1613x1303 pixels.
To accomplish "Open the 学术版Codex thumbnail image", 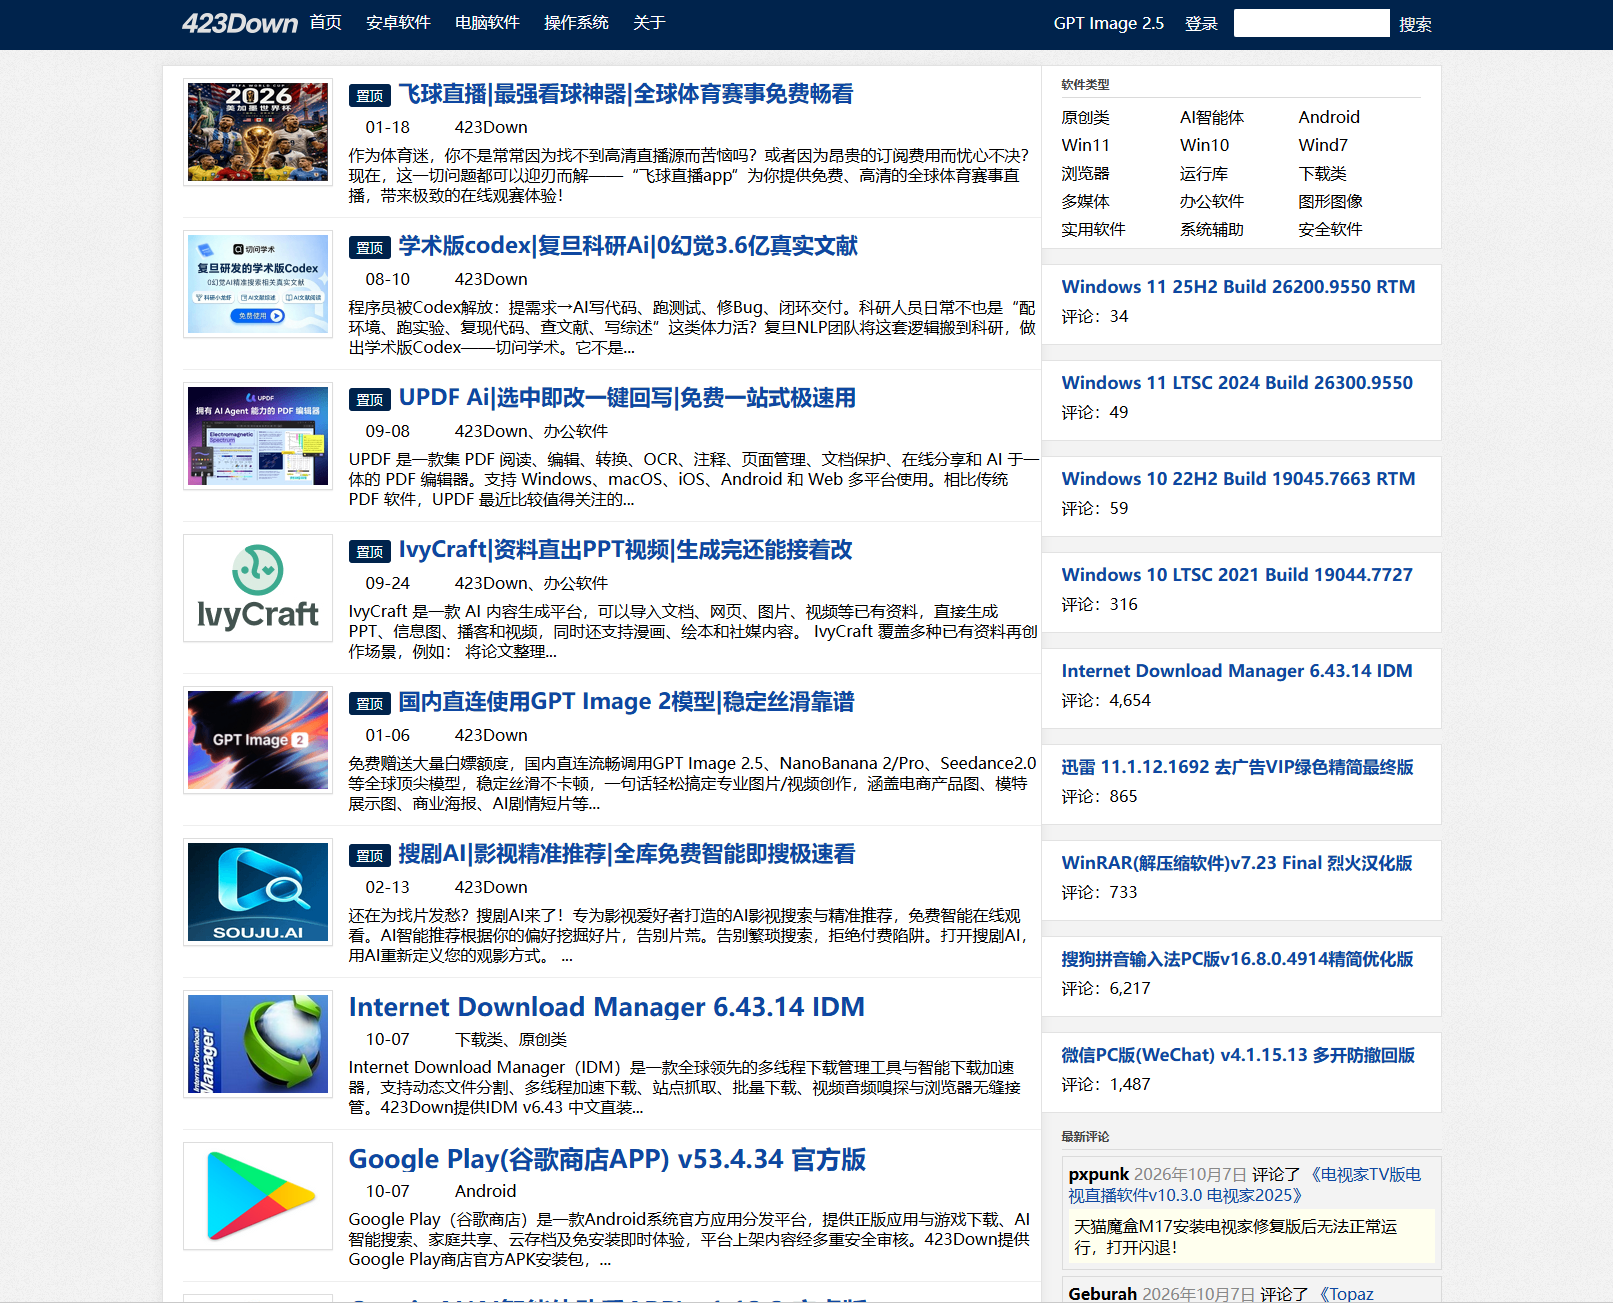I will 258,284.
